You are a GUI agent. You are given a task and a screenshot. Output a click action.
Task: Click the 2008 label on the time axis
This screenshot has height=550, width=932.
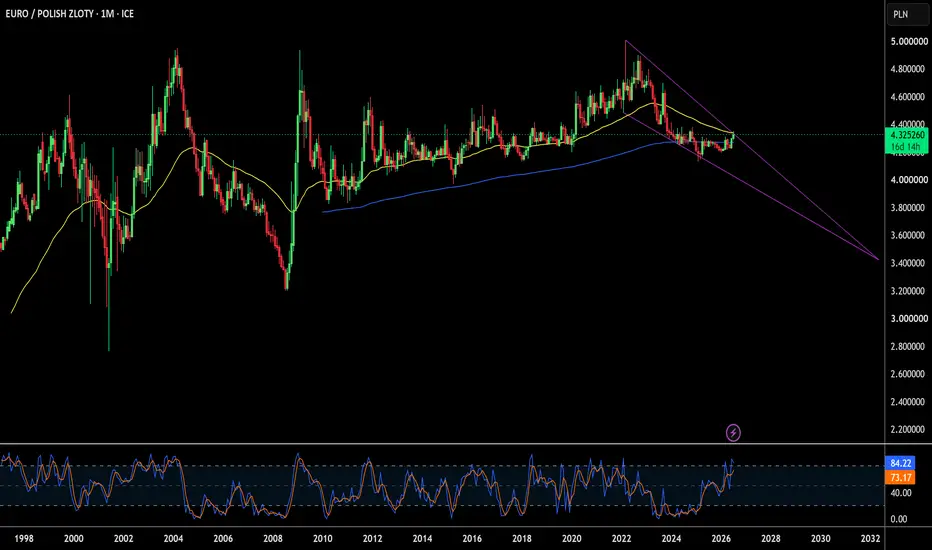273,539
